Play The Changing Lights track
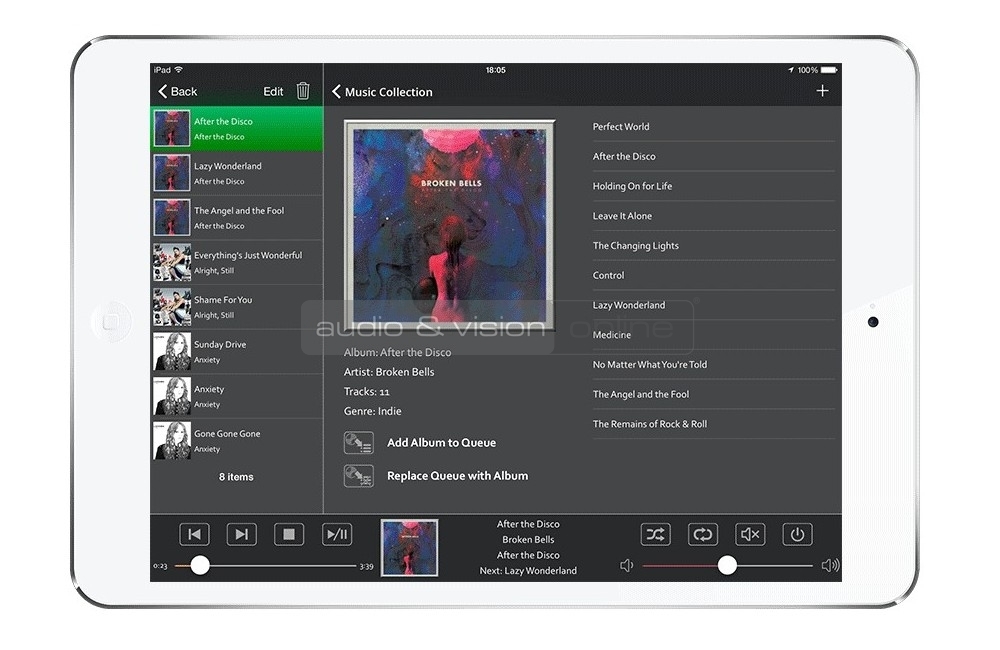 coord(714,246)
